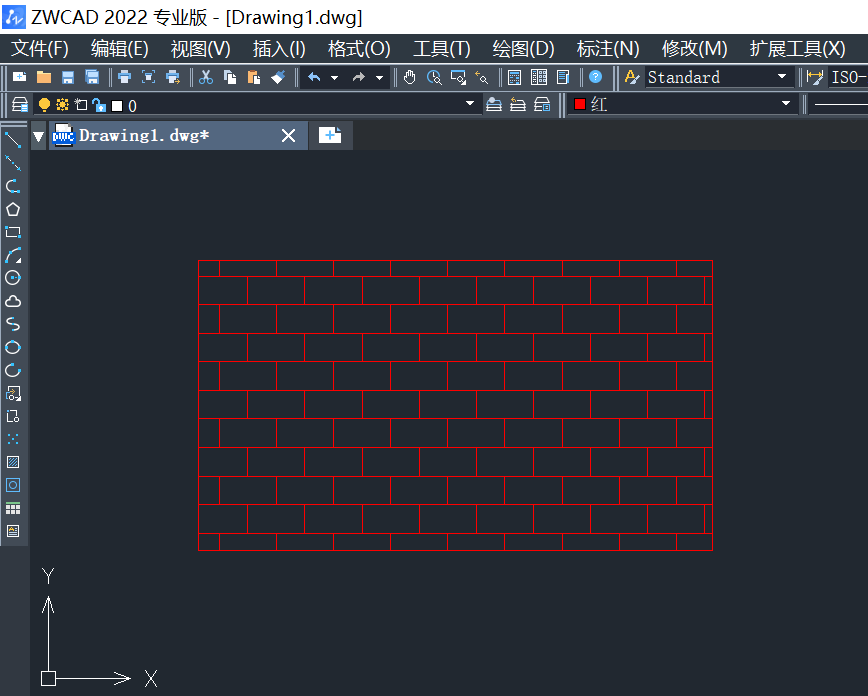The height and width of the screenshot is (696, 868).
Task: Select the Polyline tool
Action: pos(13,186)
